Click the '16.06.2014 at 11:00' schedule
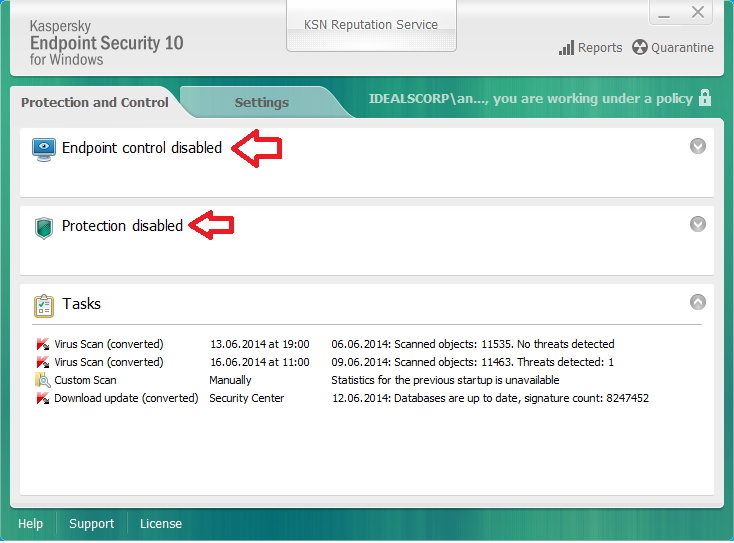Screen dimensions: 734x543 (x=260, y=362)
